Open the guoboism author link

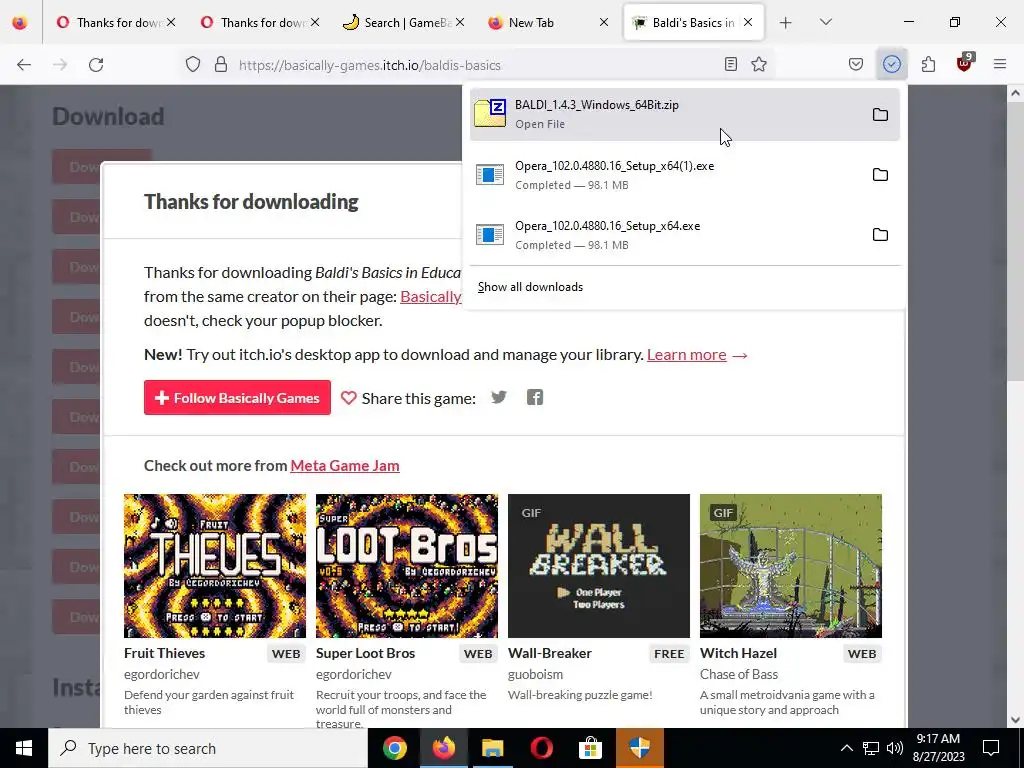(536, 674)
